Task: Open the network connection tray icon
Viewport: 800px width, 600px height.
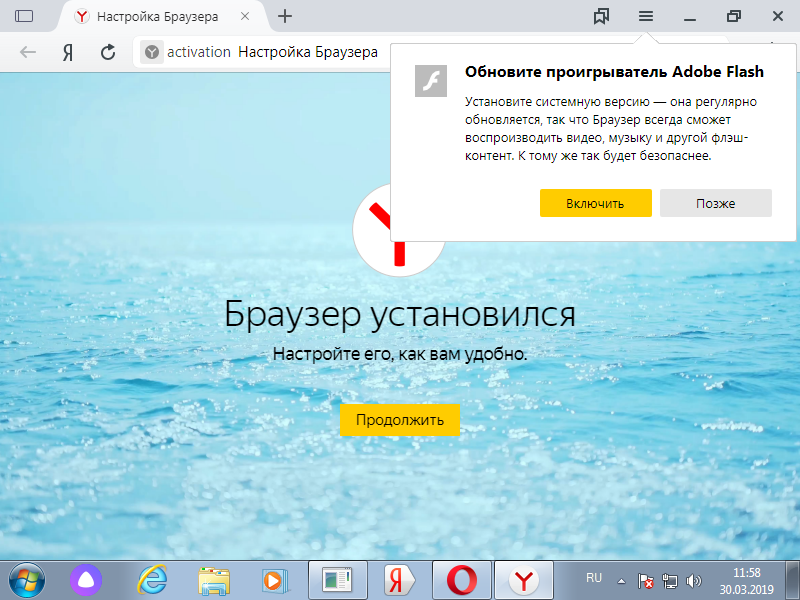Action: point(669,581)
